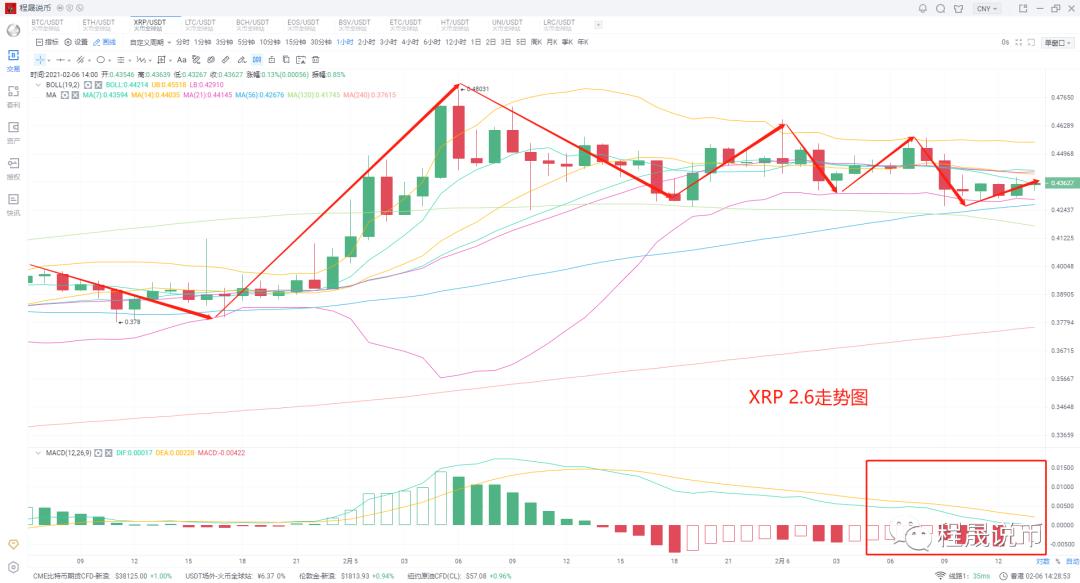Select the wave pattern drawing tool
Screen dimensions: 1080x583
coord(141,60)
